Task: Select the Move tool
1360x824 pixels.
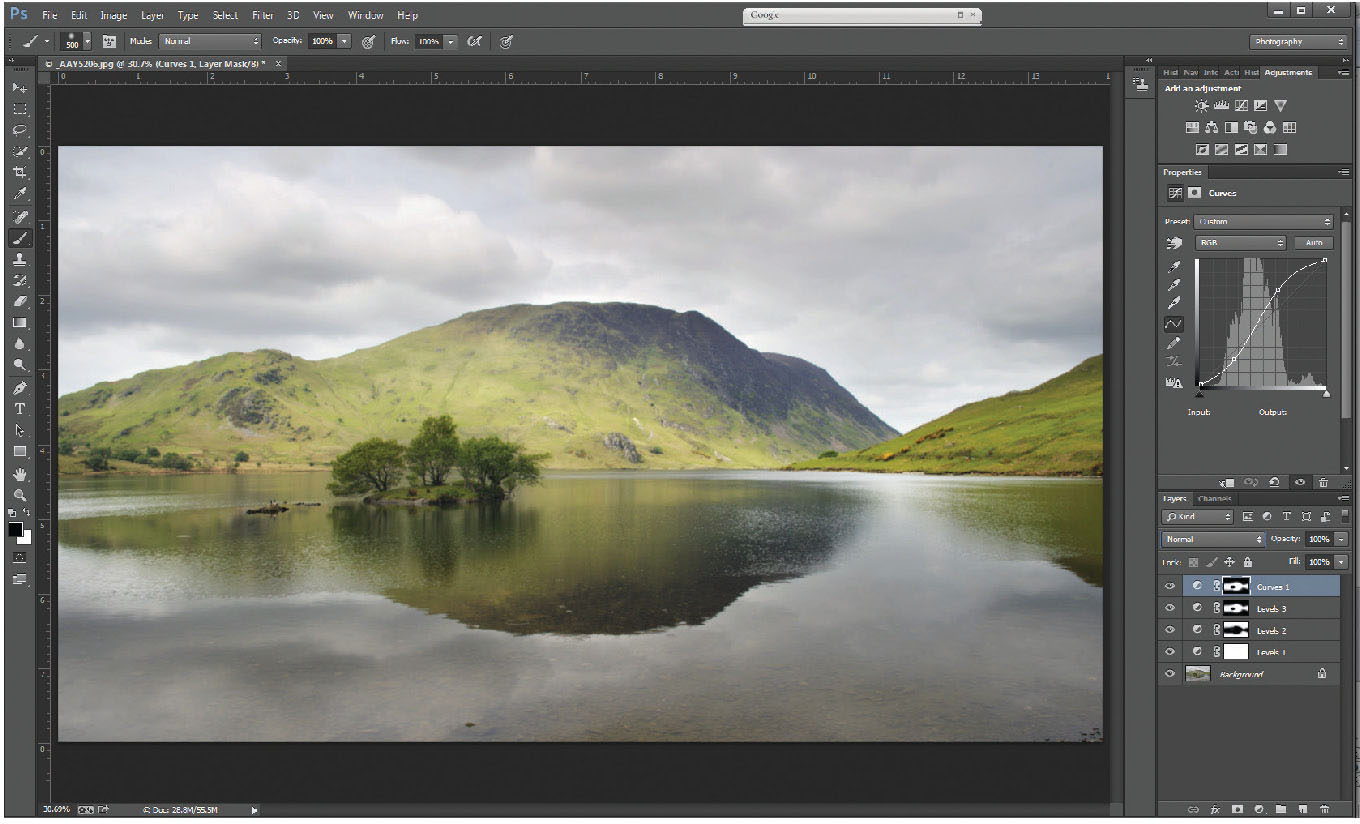Action: pos(20,88)
